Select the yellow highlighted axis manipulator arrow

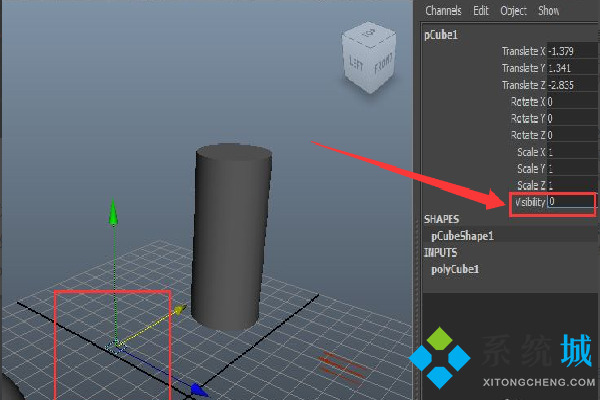pos(178,311)
